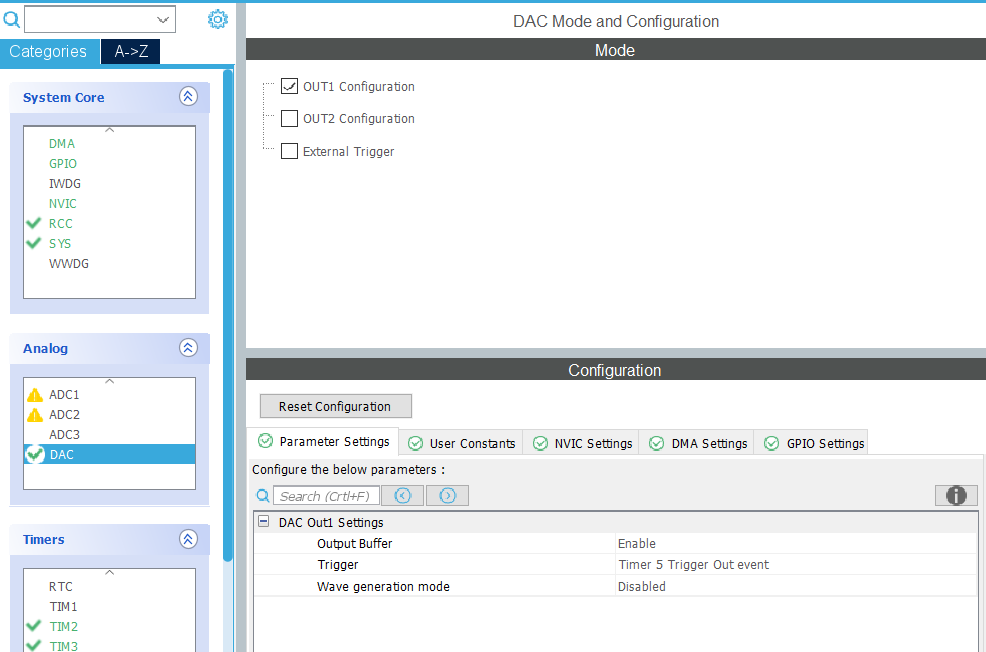
Task: Open the settings gear icon
Action: click(218, 19)
